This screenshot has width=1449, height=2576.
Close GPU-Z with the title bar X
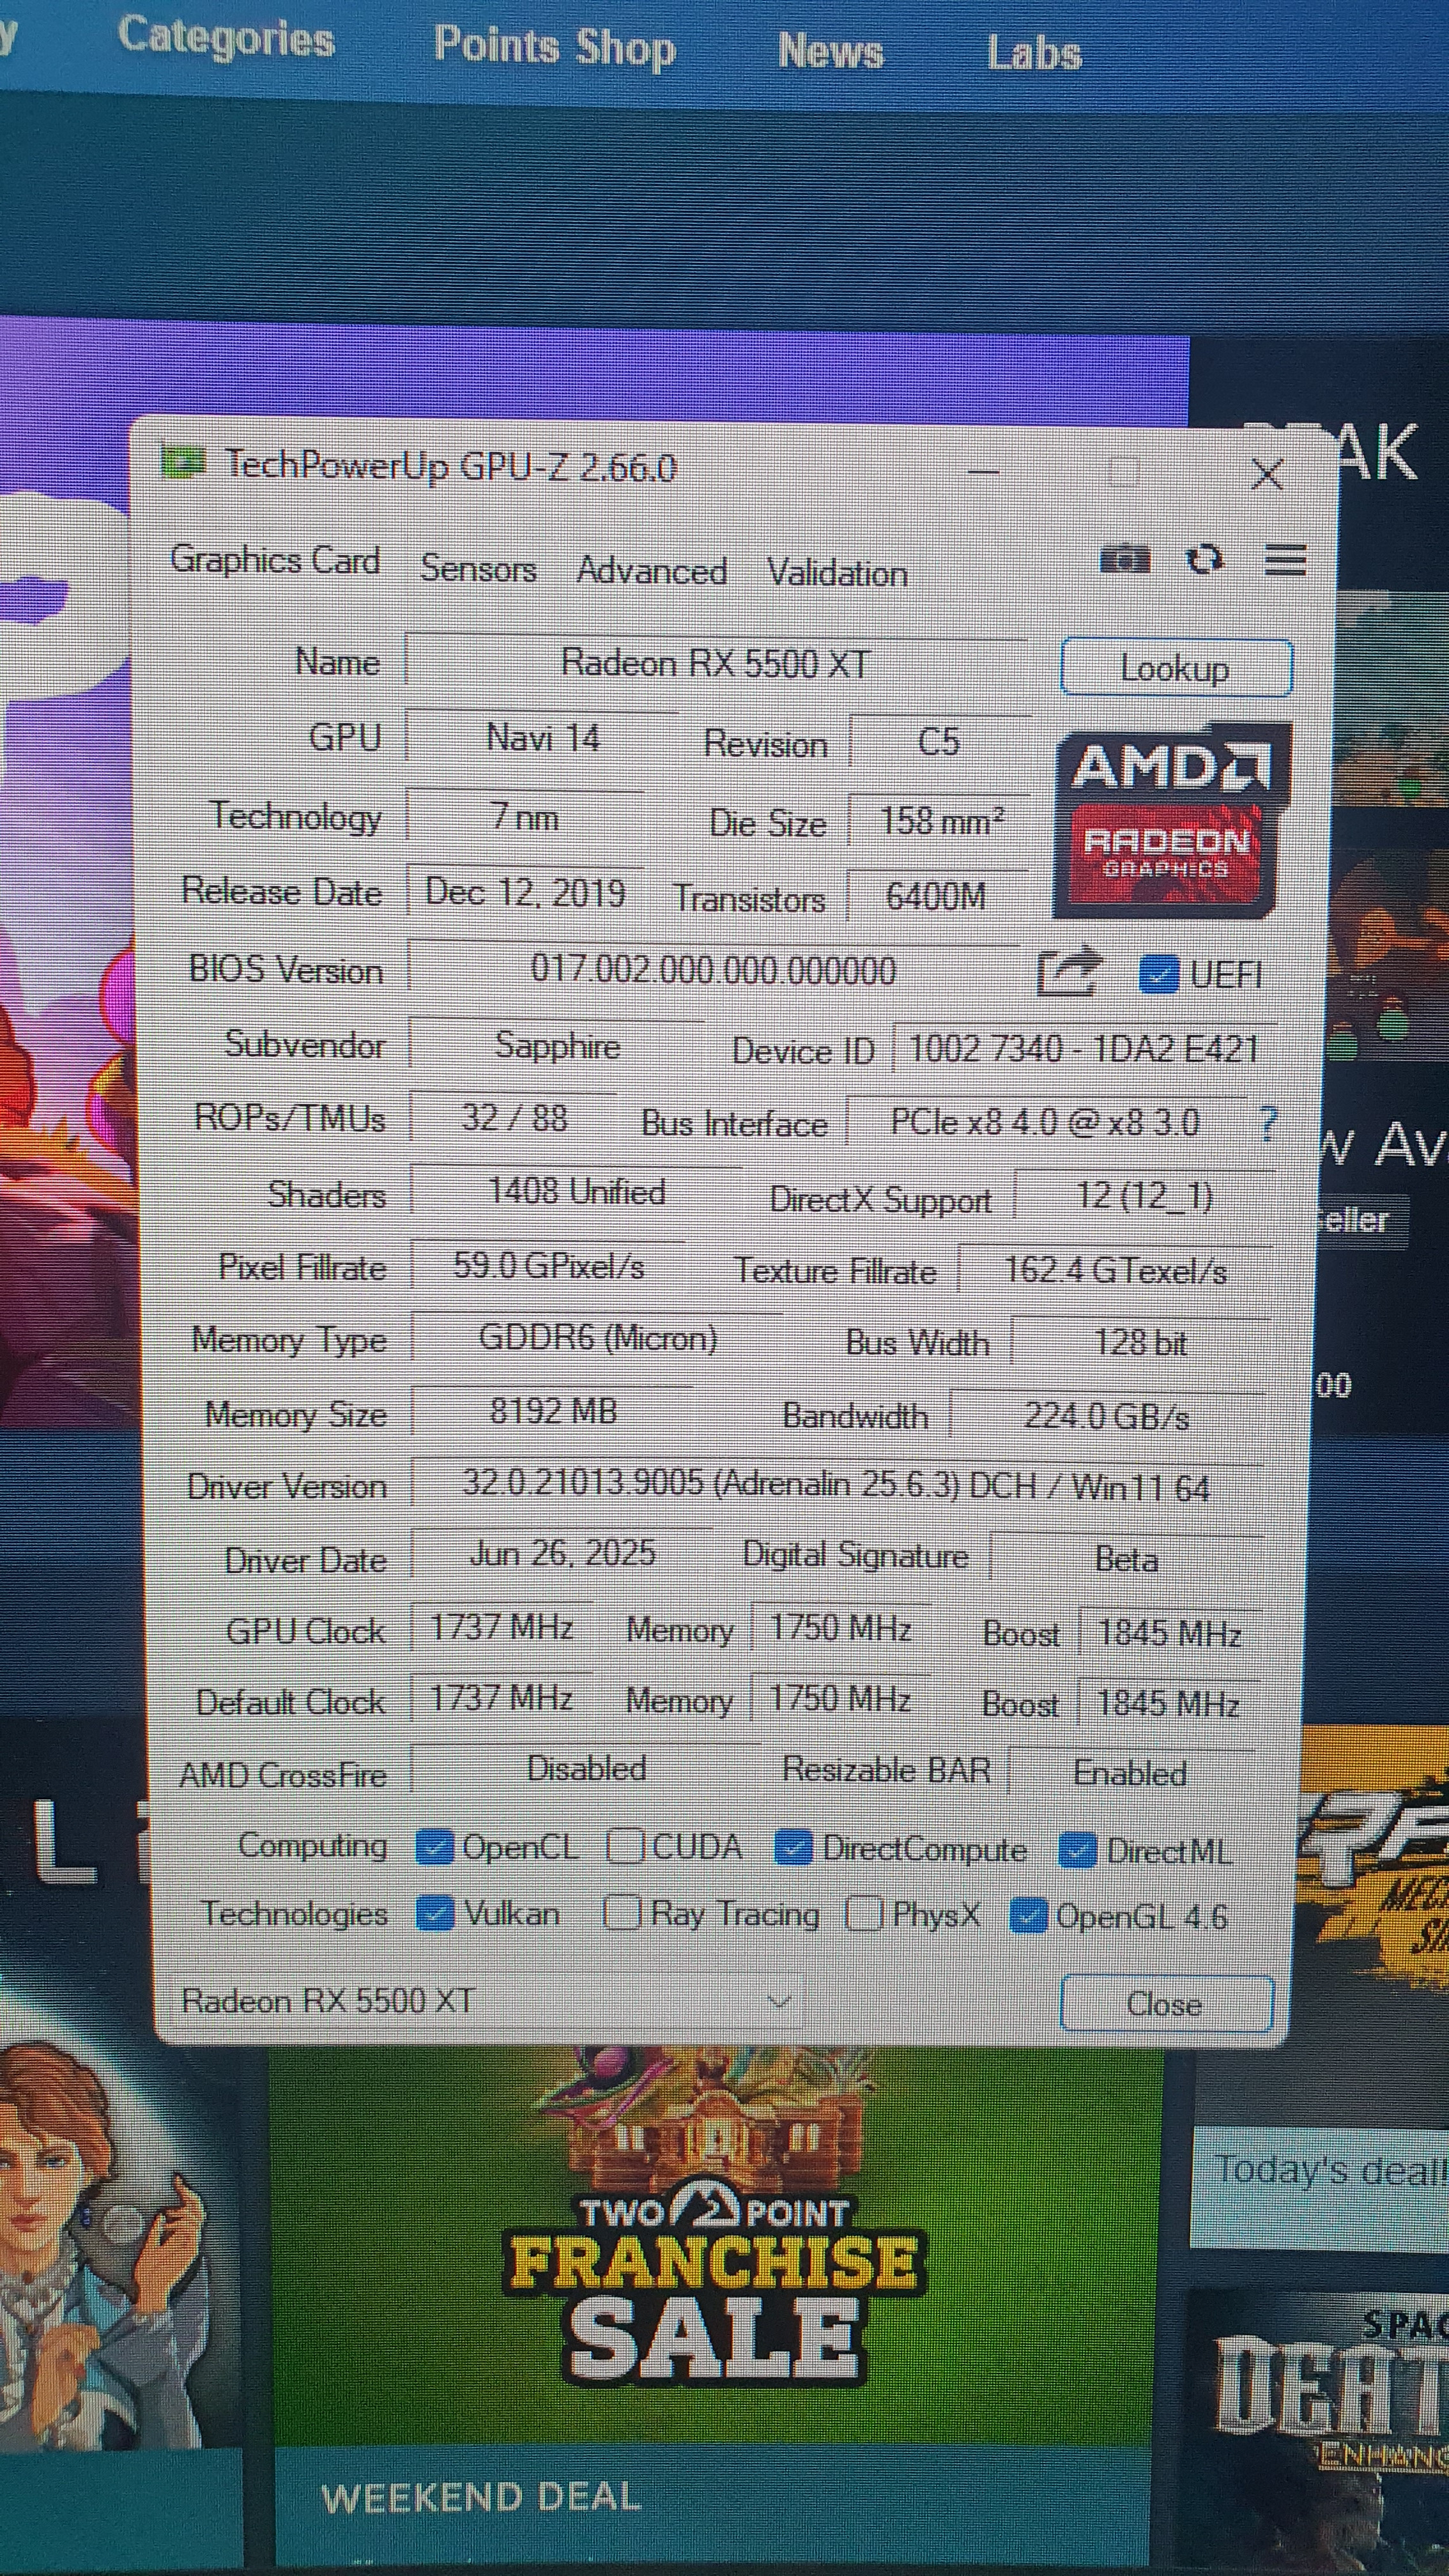pyautogui.click(x=1267, y=474)
